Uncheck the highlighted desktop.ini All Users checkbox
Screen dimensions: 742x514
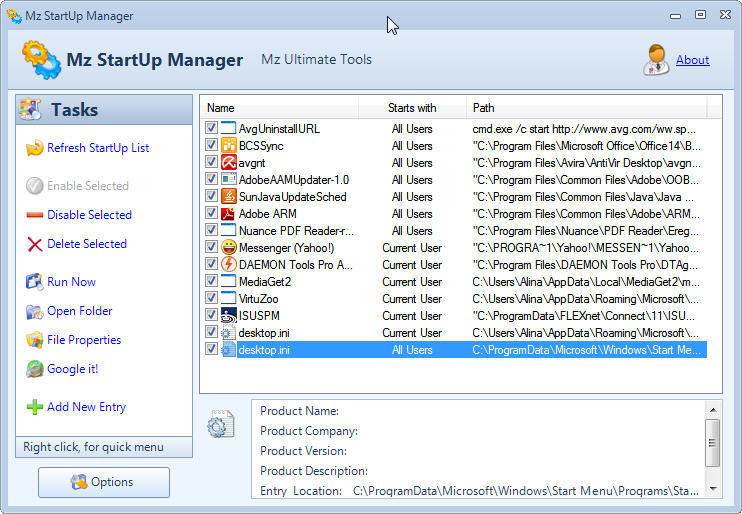(211, 349)
